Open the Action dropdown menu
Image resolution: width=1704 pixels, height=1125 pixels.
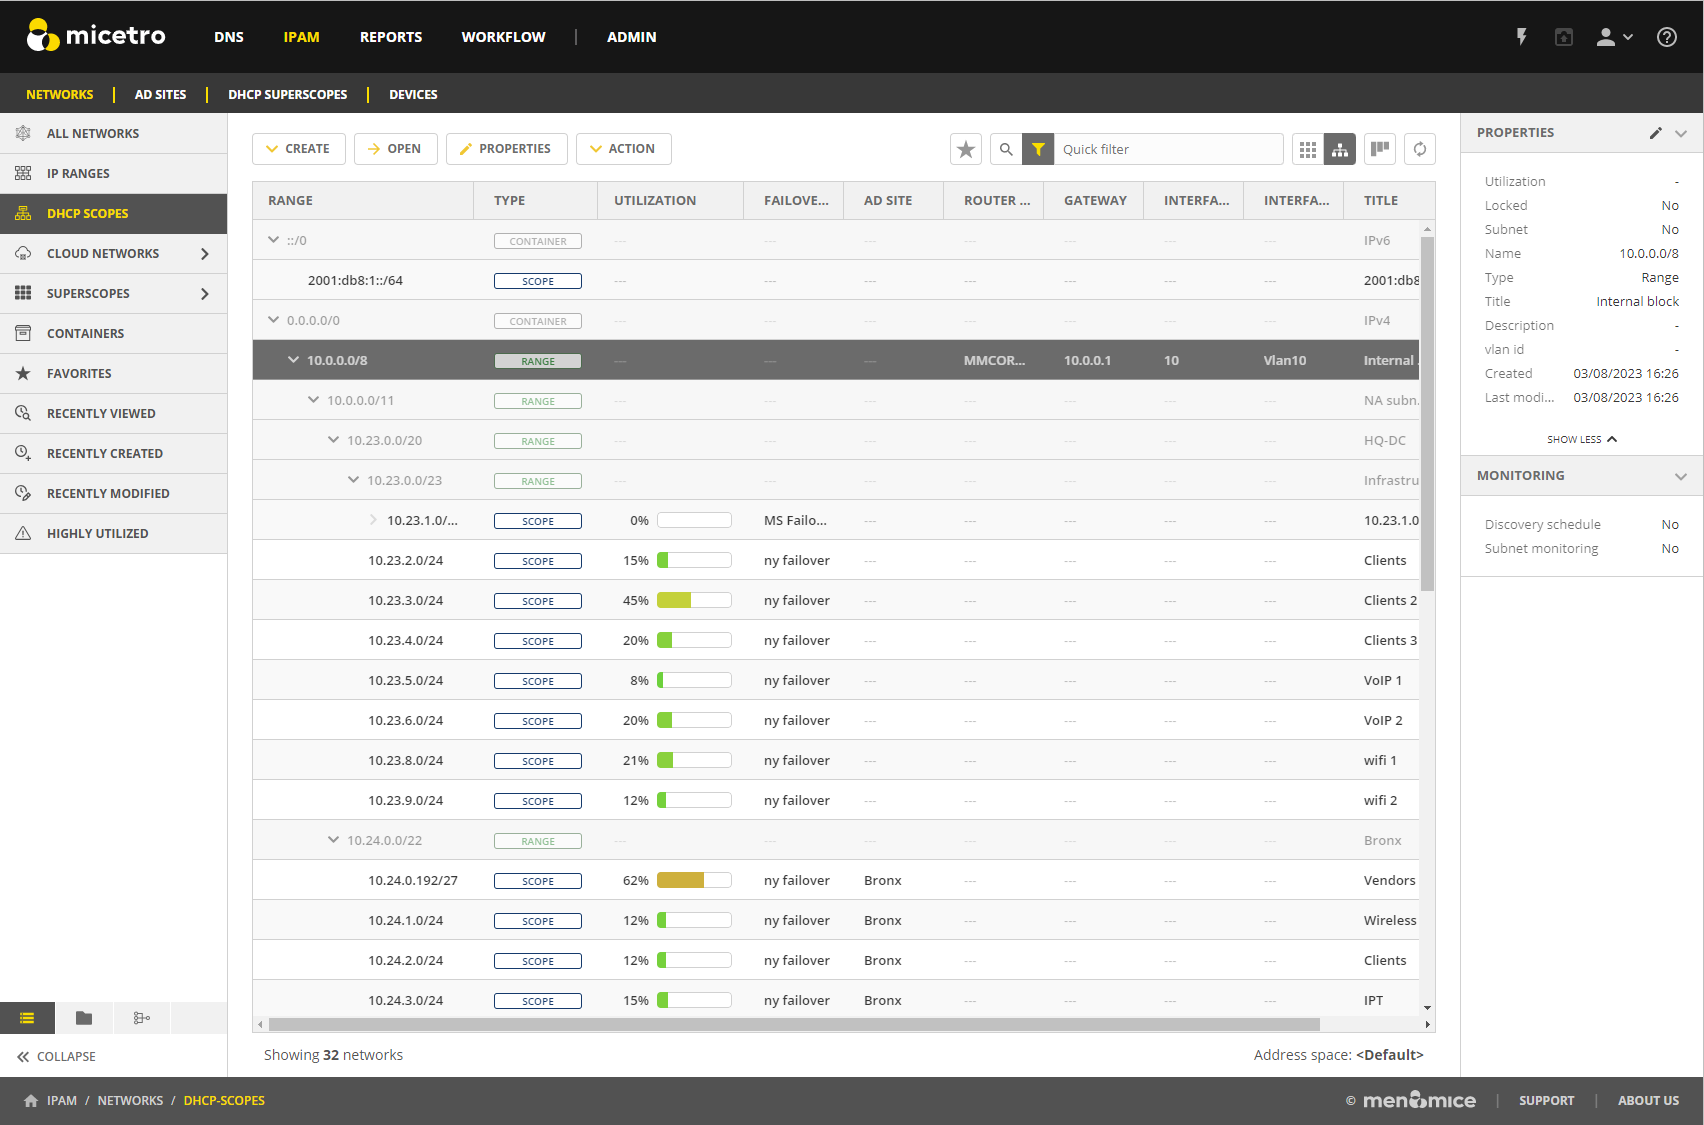(623, 149)
